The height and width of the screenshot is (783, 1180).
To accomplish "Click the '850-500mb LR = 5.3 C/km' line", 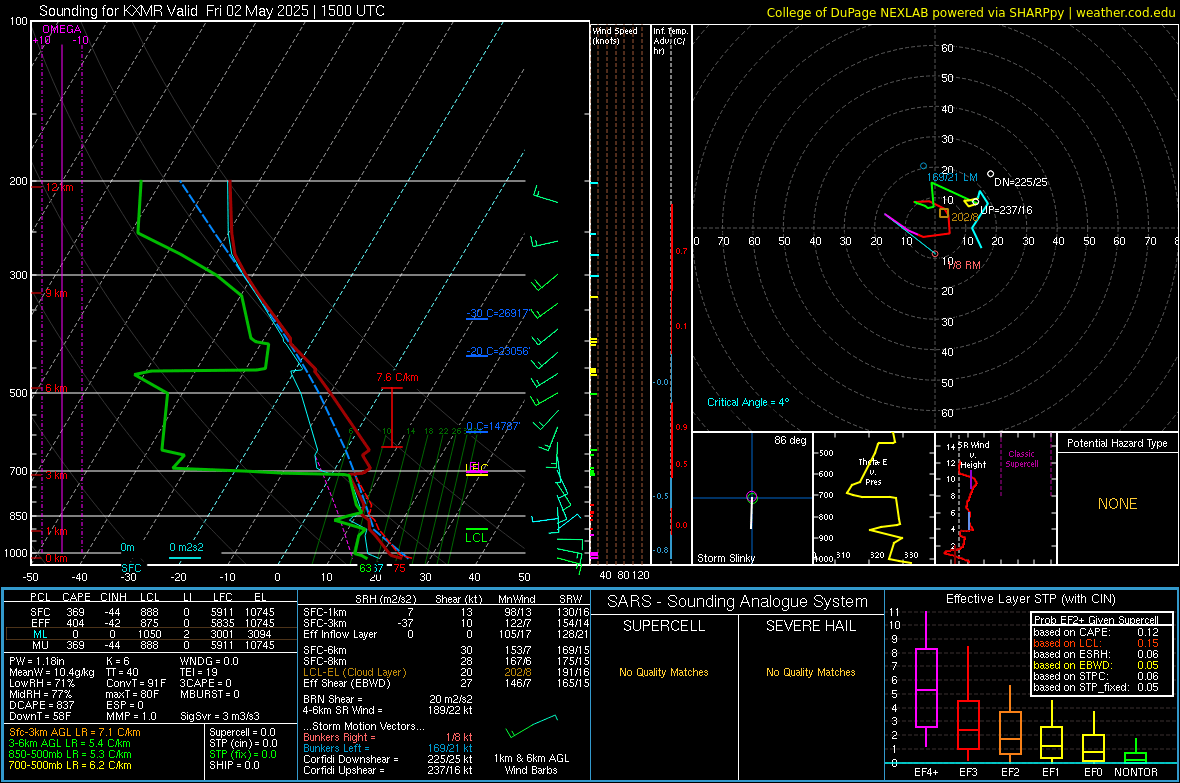I will tap(70, 754).
